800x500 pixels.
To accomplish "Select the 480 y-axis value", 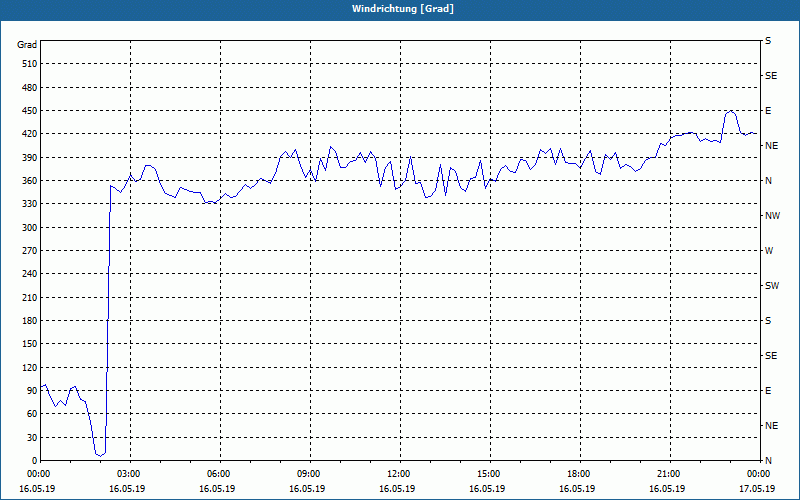I will click(30, 88).
